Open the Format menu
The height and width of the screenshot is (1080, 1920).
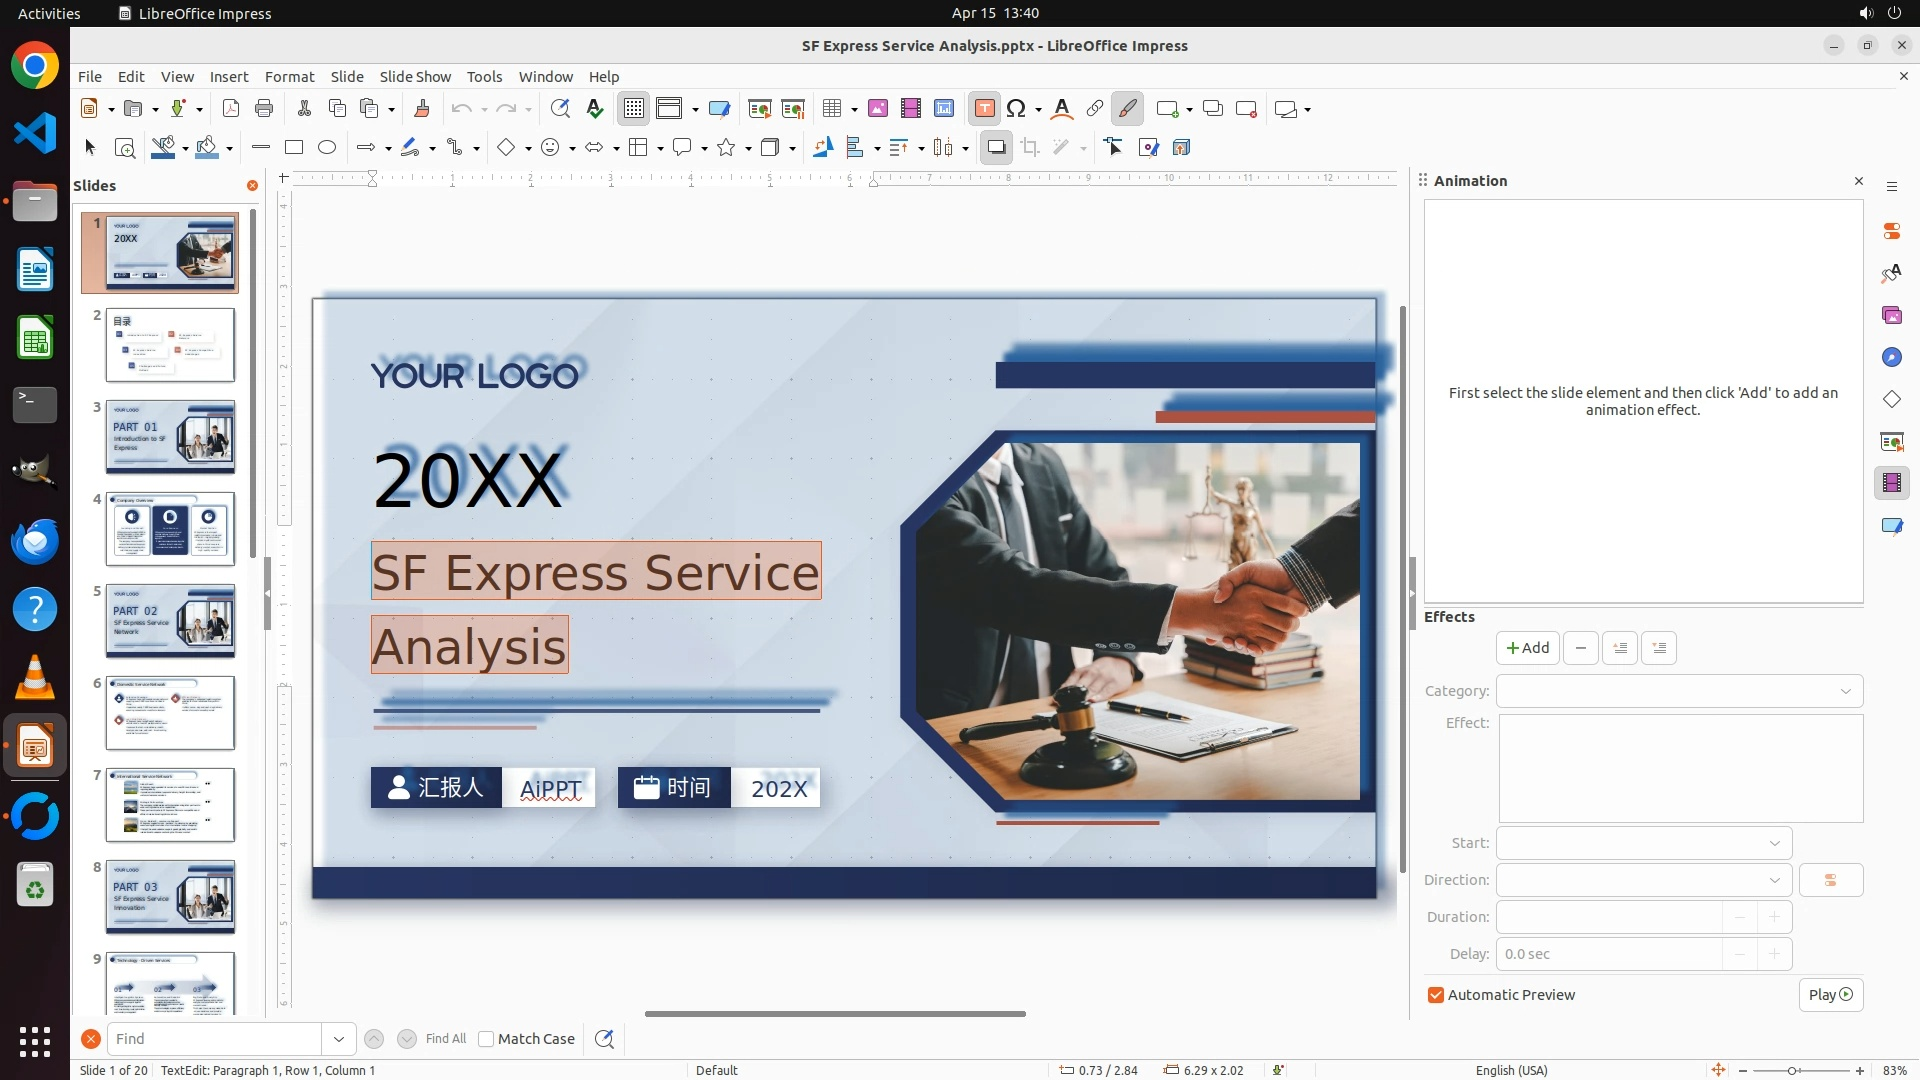coord(289,77)
